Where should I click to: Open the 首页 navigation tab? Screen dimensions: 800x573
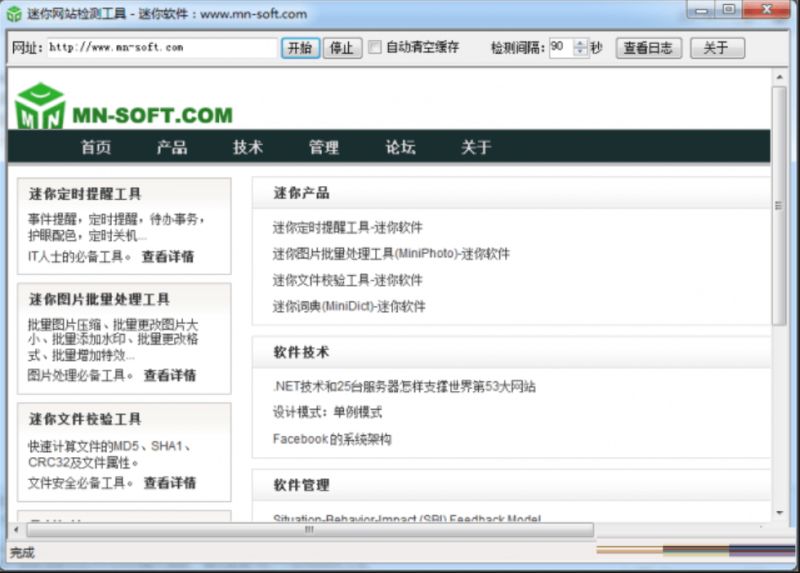(96, 147)
